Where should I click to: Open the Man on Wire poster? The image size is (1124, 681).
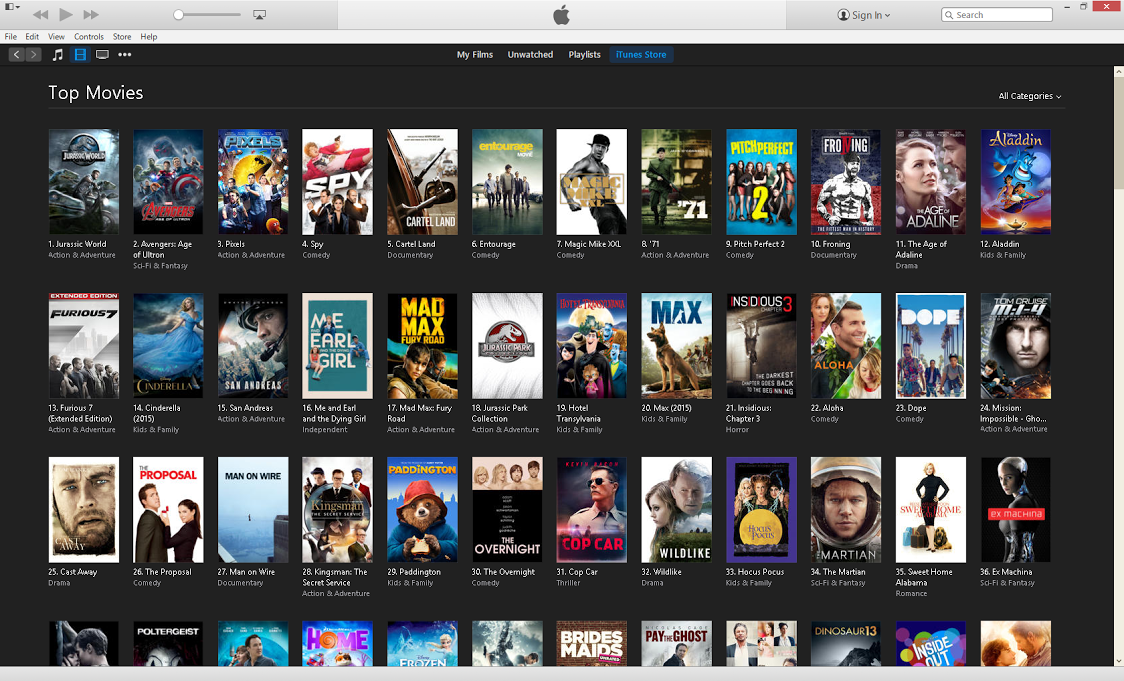[253, 510]
